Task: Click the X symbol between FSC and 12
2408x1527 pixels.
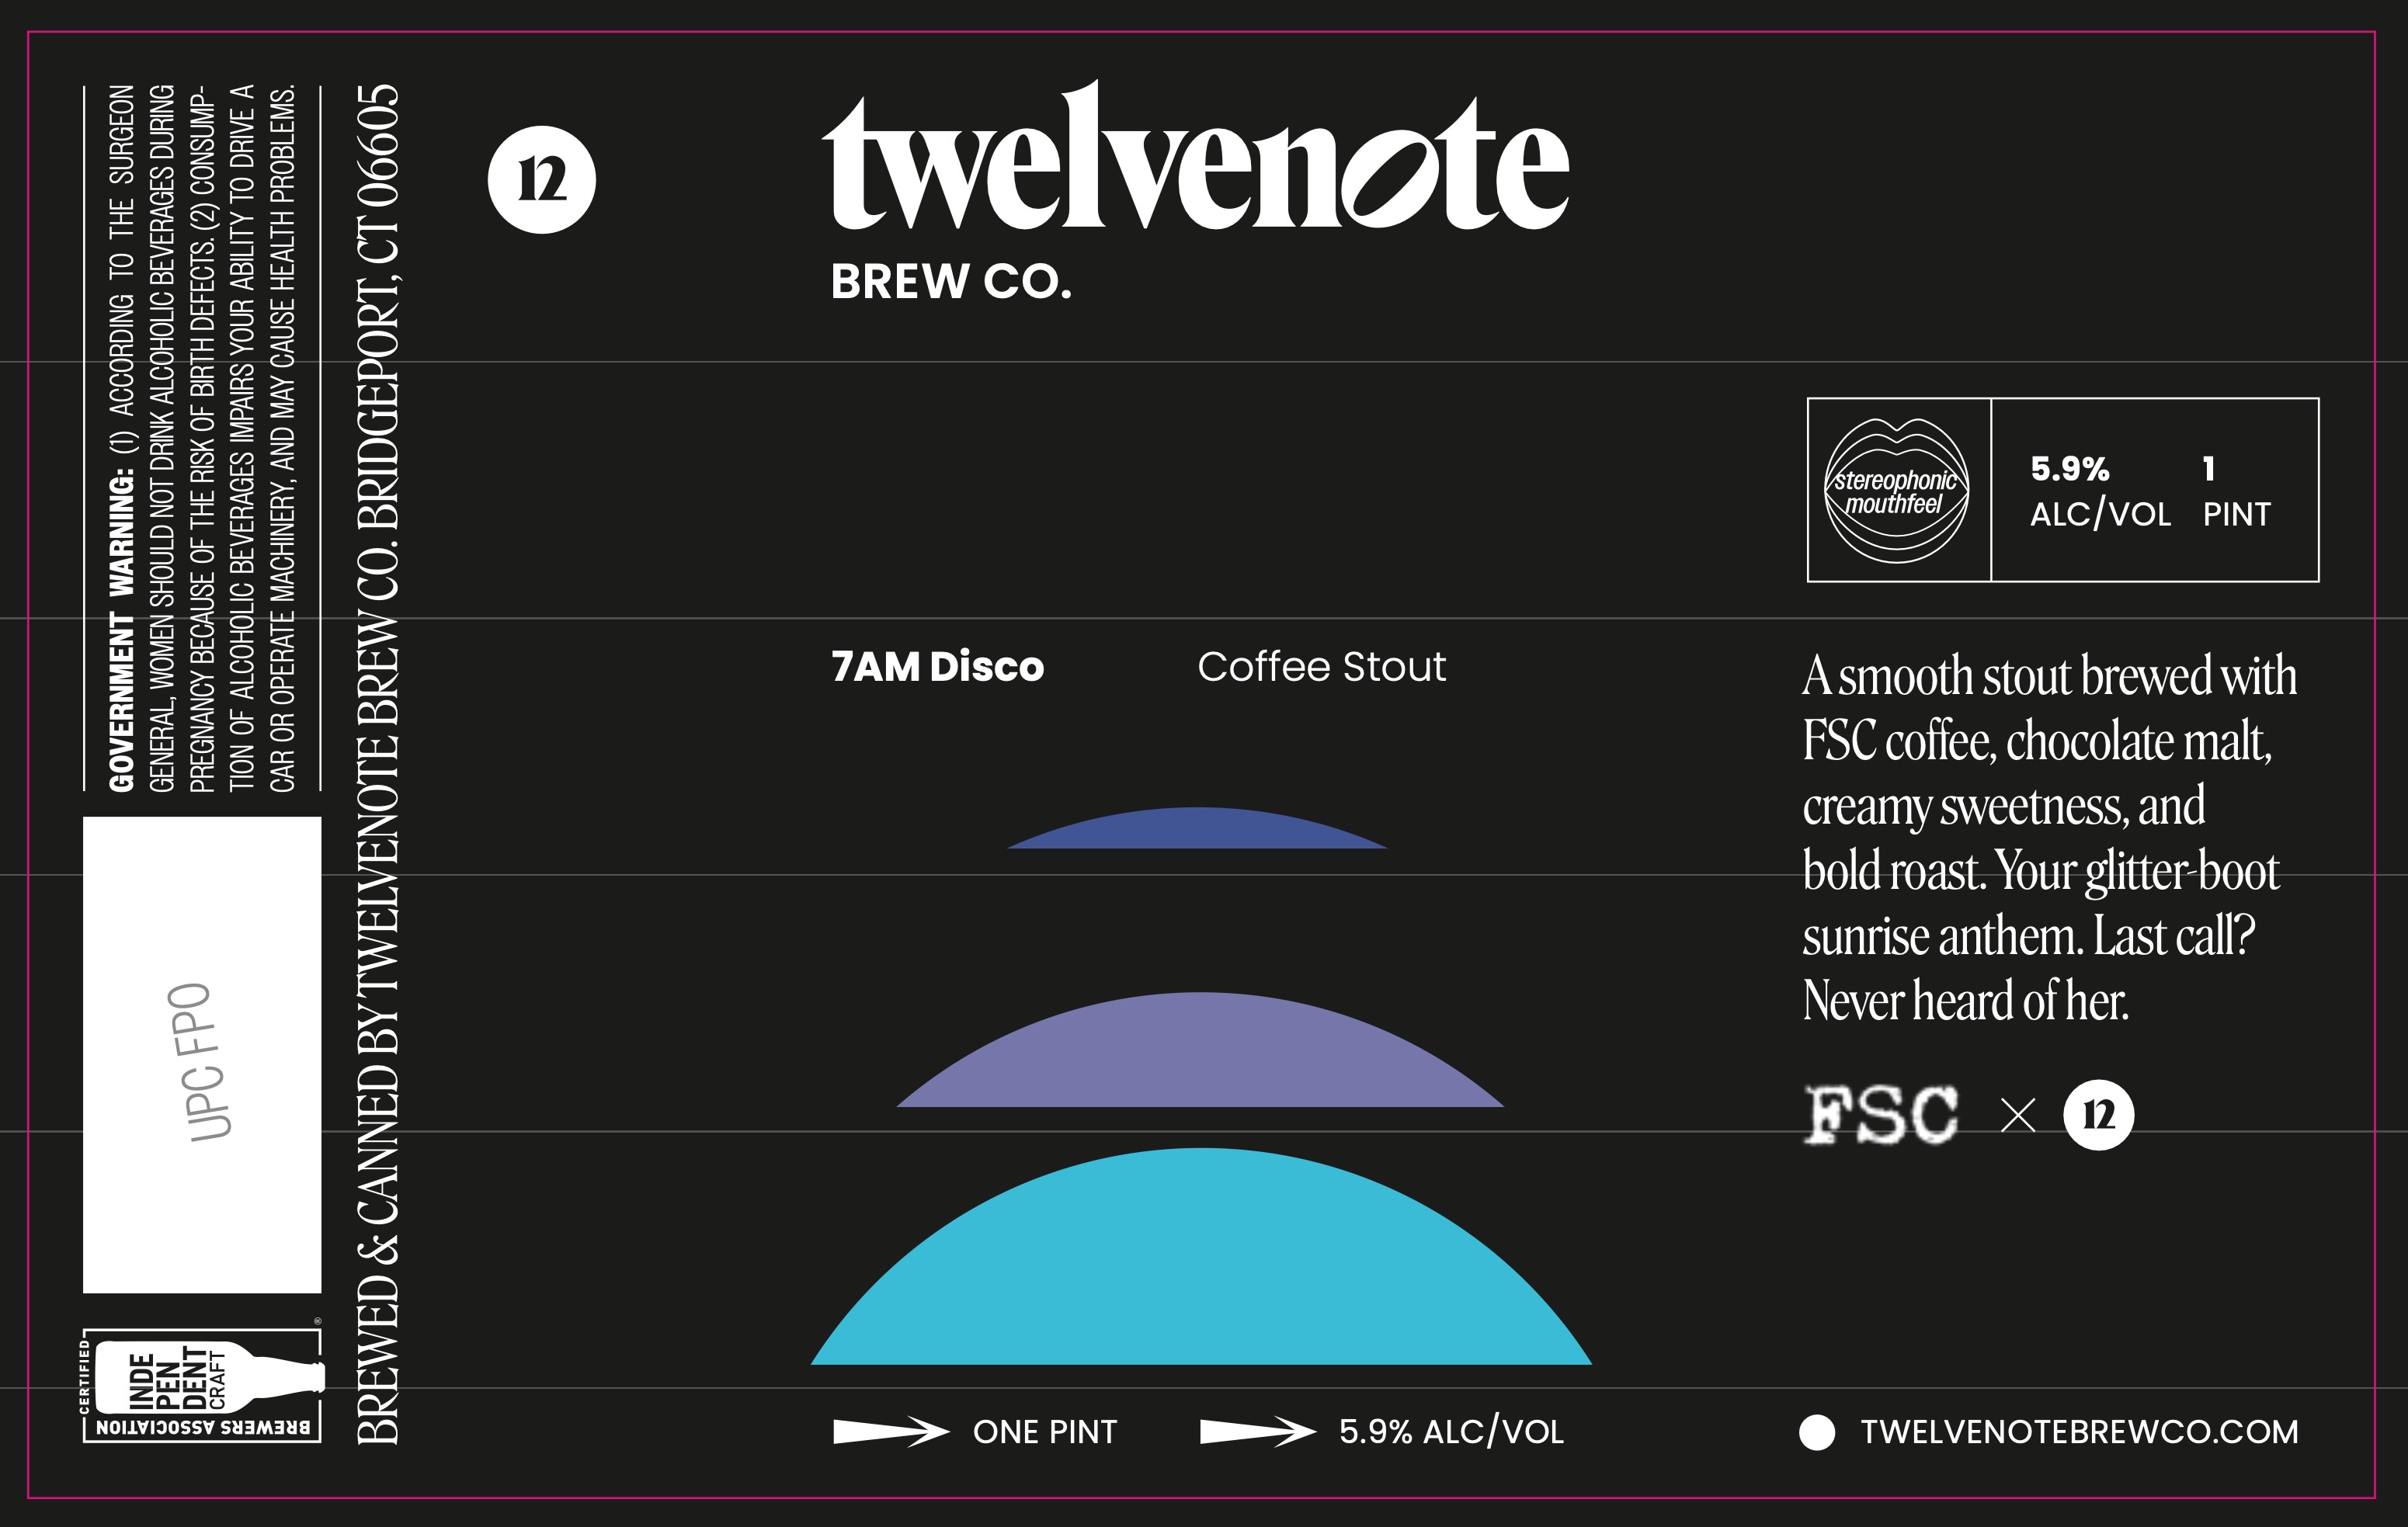Action: click(x=2018, y=1115)
